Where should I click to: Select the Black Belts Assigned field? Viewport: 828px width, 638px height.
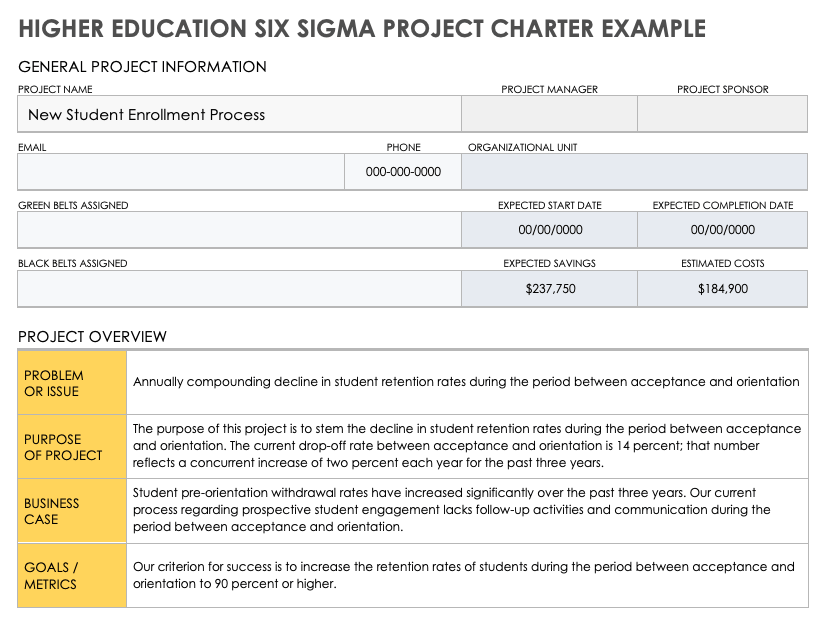[238, 288]
